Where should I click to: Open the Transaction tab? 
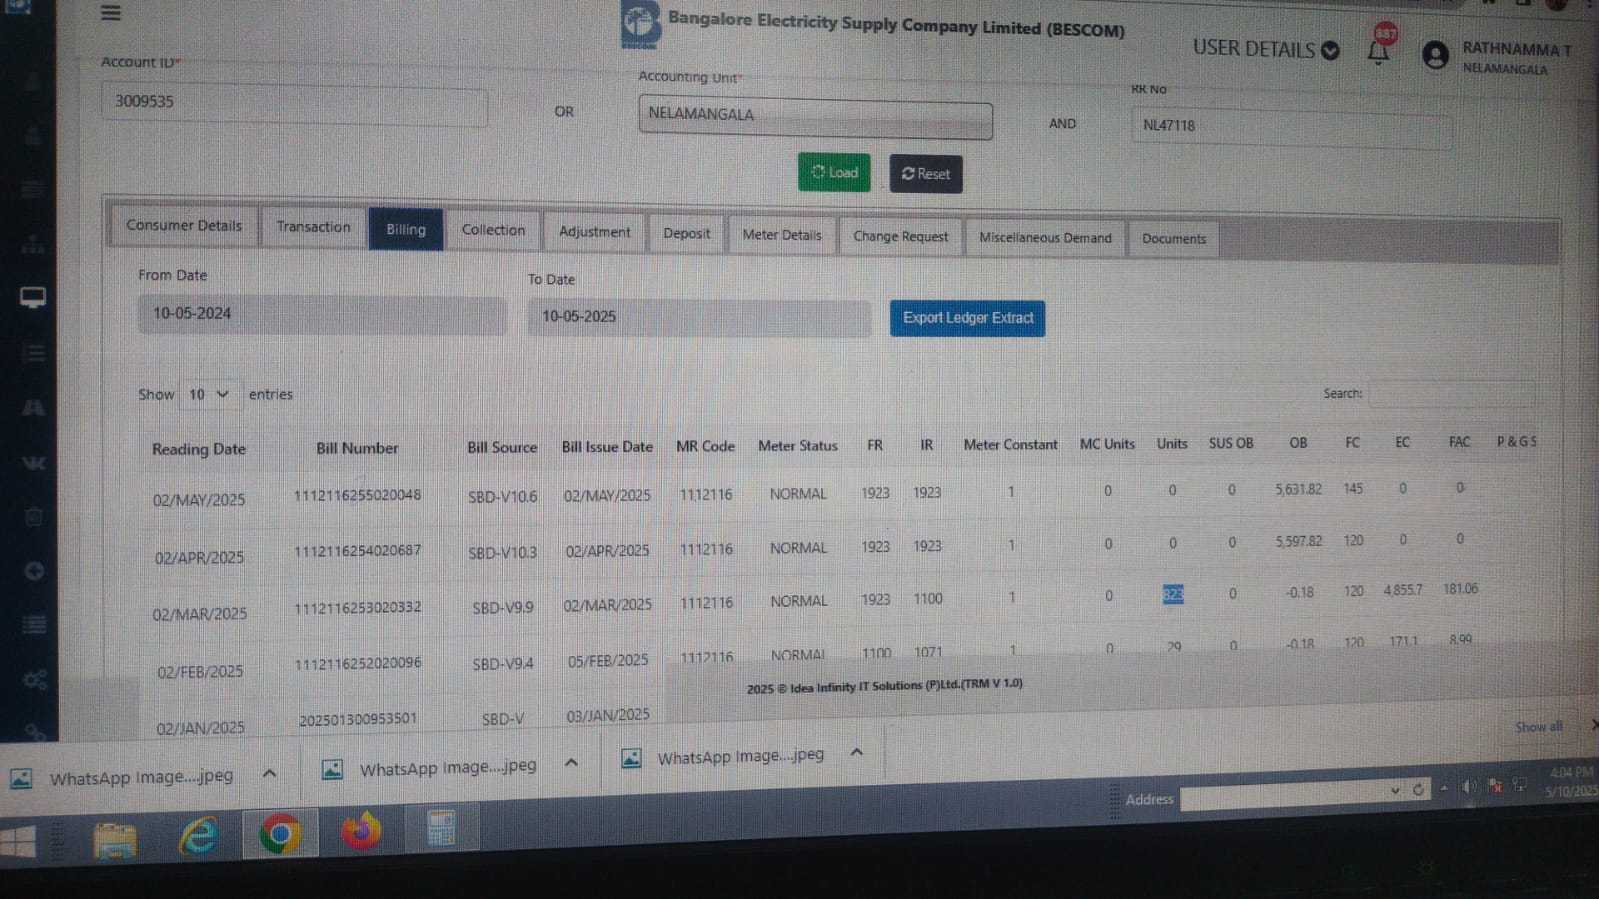pyautogui.click(x=313, y=228)
